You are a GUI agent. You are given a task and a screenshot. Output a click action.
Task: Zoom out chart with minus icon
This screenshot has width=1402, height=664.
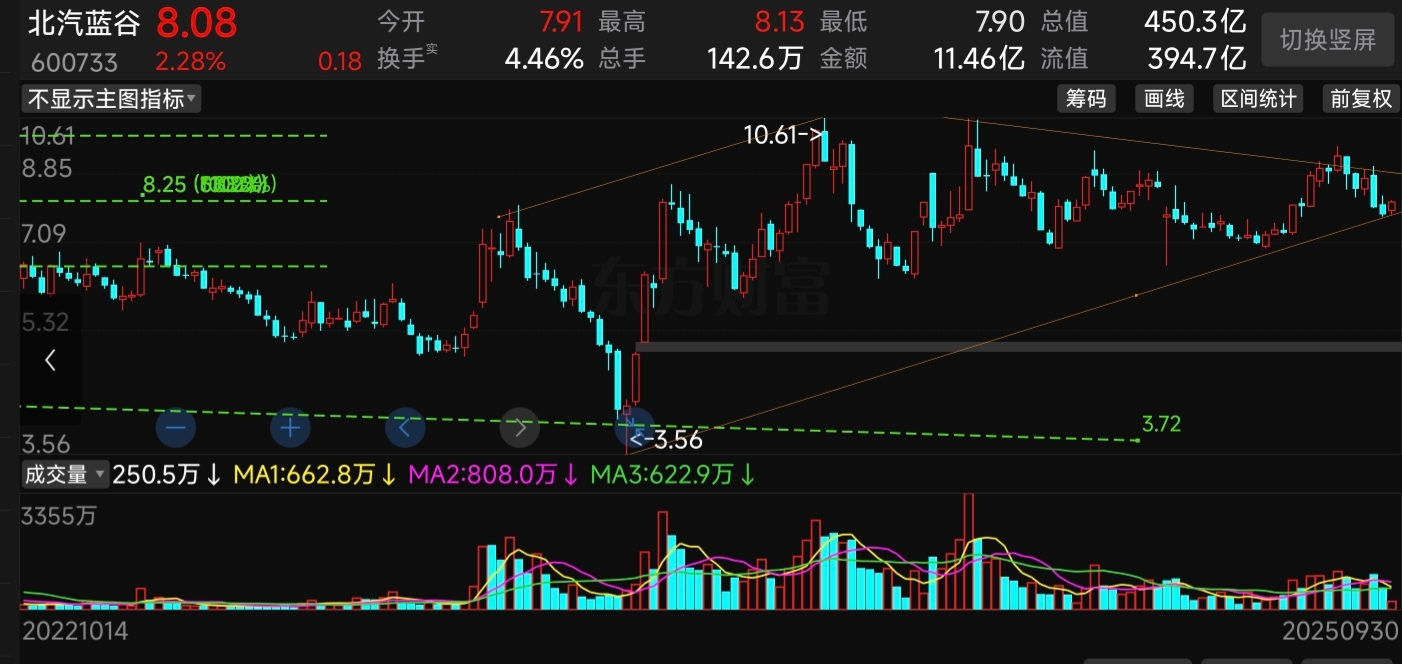pos(176,428)
